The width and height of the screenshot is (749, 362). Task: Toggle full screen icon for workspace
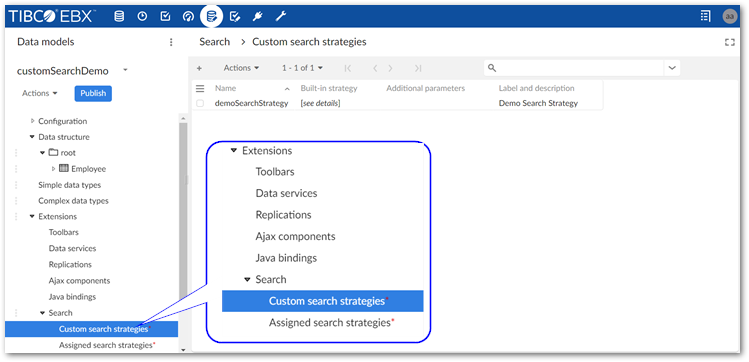[x=729, y=43]
